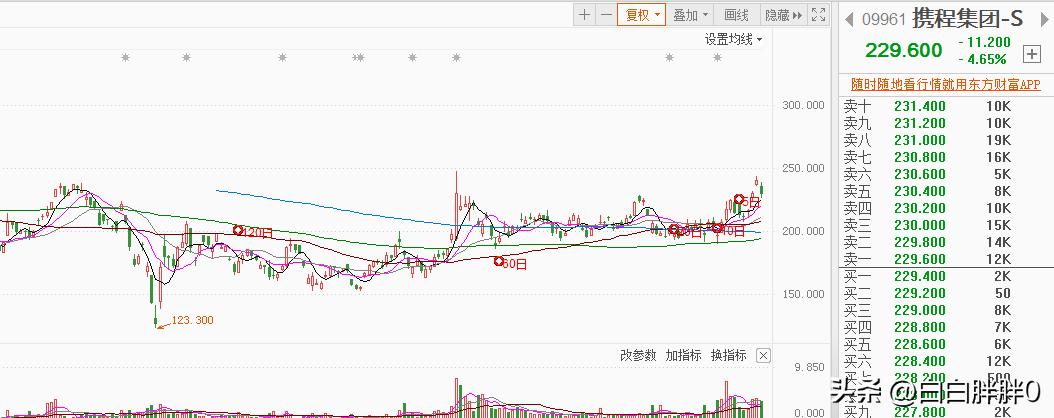Click stock name 携程集团-S
Image resolution: width=1054 pixels, height=418 pixels.
click(968, 19)
